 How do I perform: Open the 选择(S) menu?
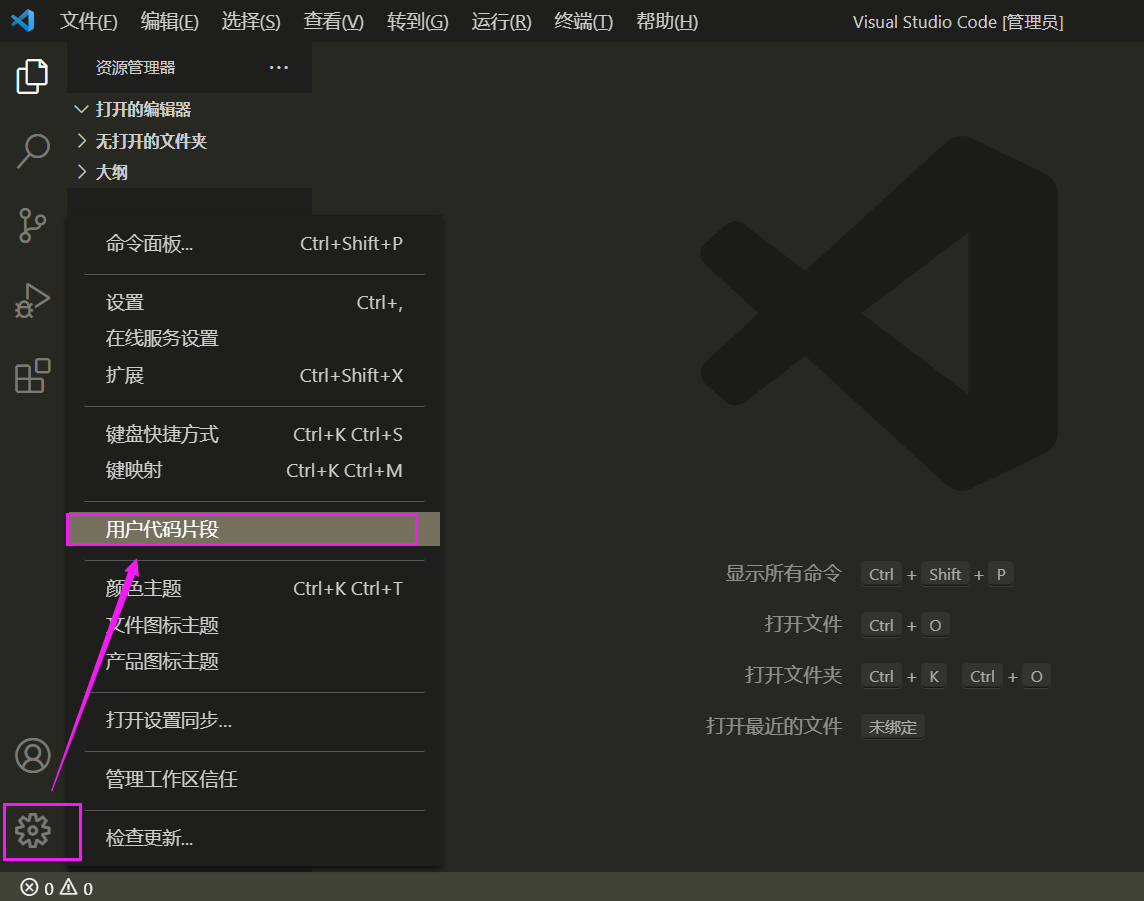pos(250,21)
